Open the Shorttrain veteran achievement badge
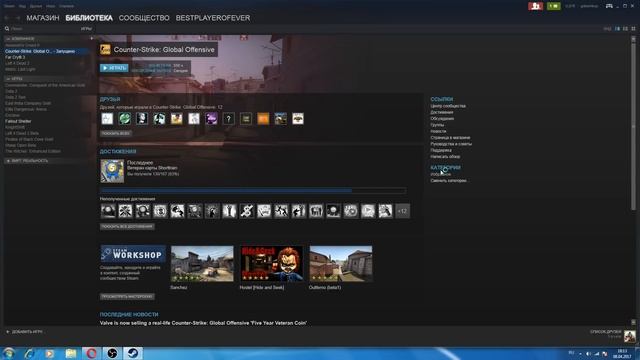The height and width of the screenshot is (360, 640). 112,171
